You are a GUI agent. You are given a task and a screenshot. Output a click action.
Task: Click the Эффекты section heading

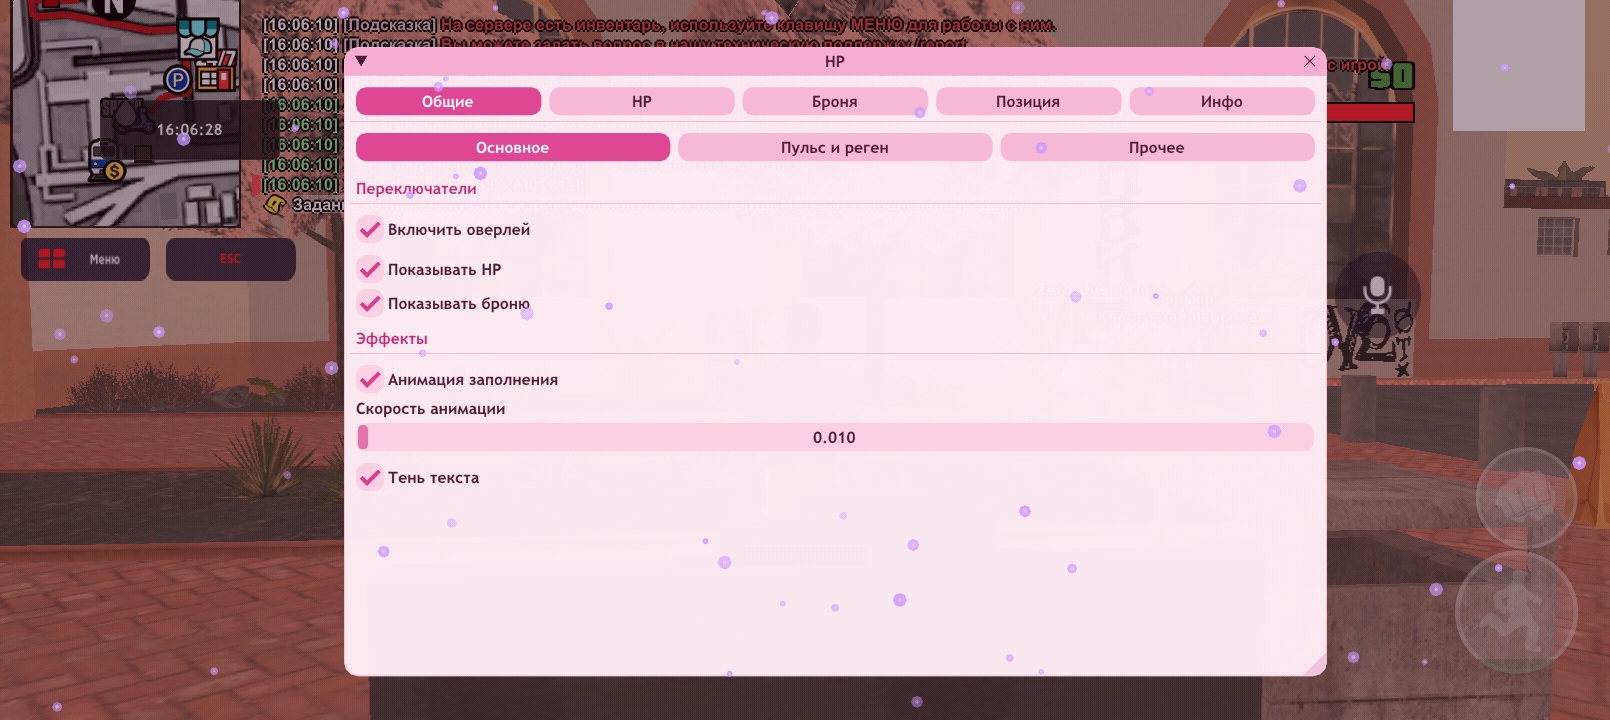[x=392, y=338]
